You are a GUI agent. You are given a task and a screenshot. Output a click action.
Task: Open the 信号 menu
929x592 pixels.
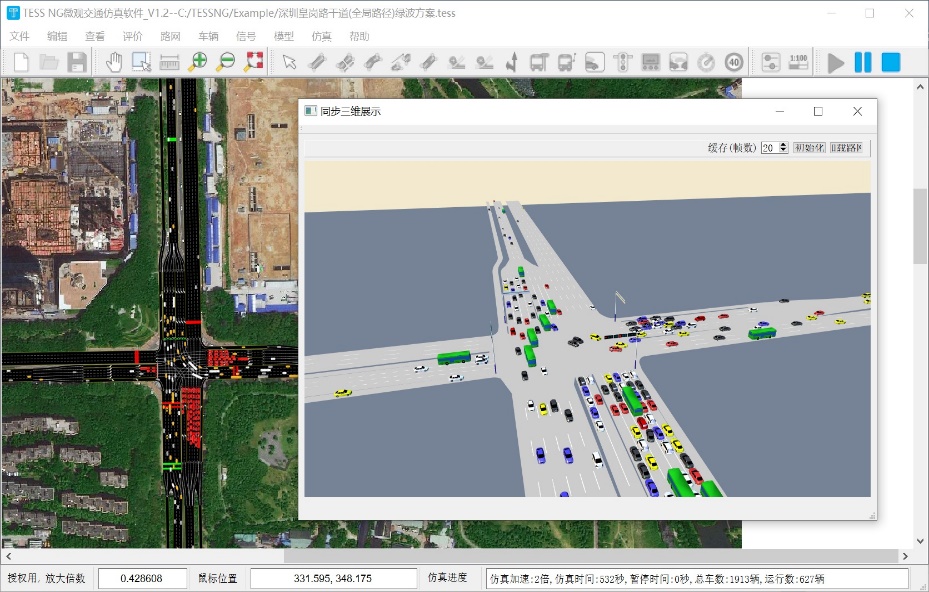(246, 36)
